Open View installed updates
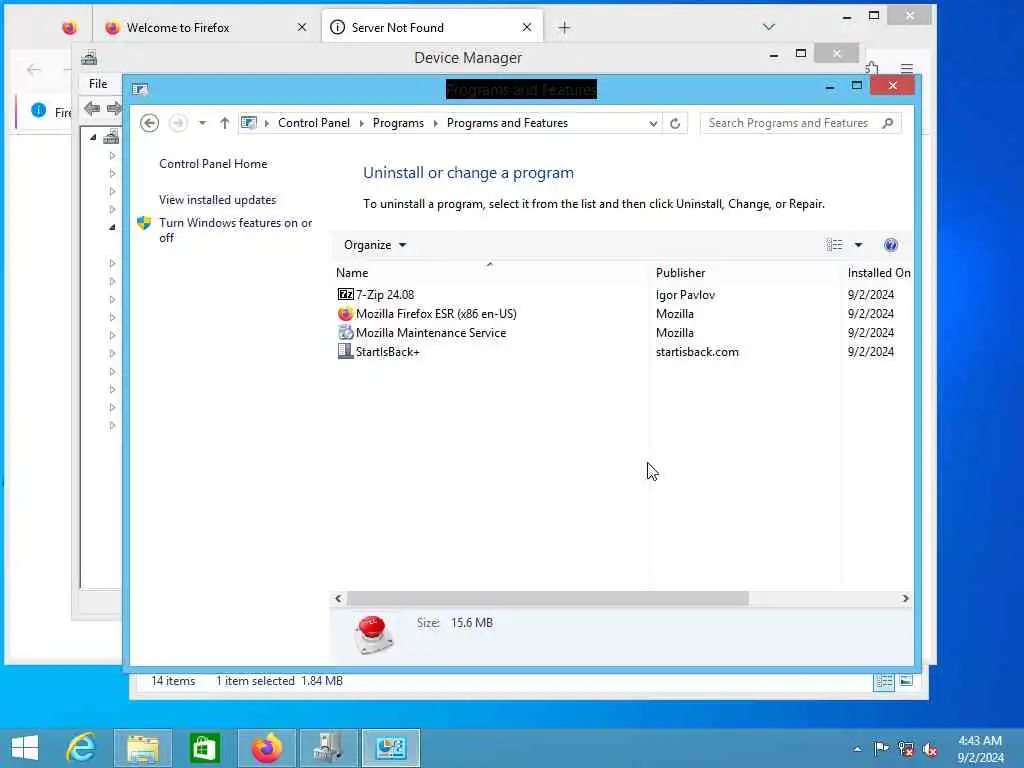Viewport: 1024px width, 768px height. 217,200
